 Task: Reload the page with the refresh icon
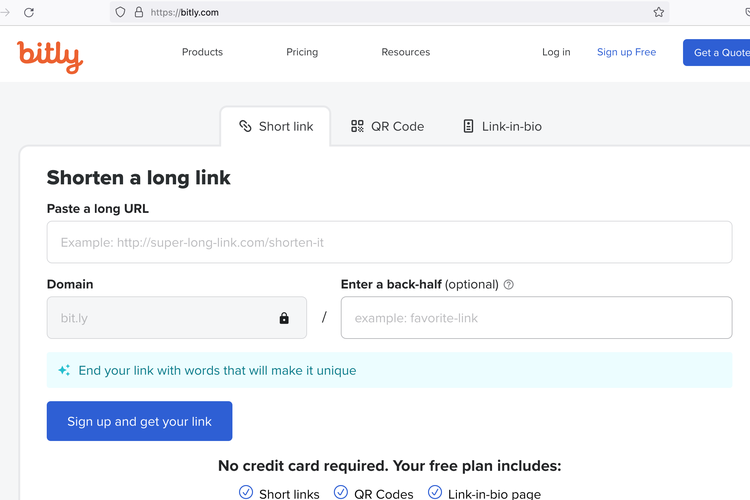29,12
